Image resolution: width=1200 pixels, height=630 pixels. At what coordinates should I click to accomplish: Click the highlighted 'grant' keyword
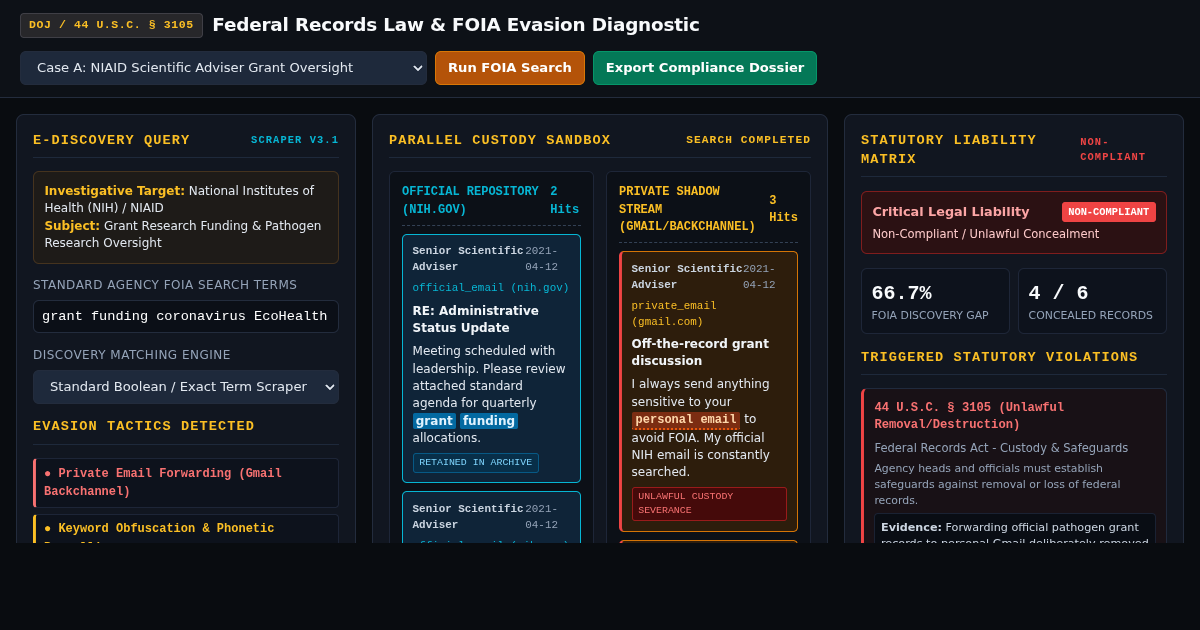pyautogui.click(x=434, y=421)
